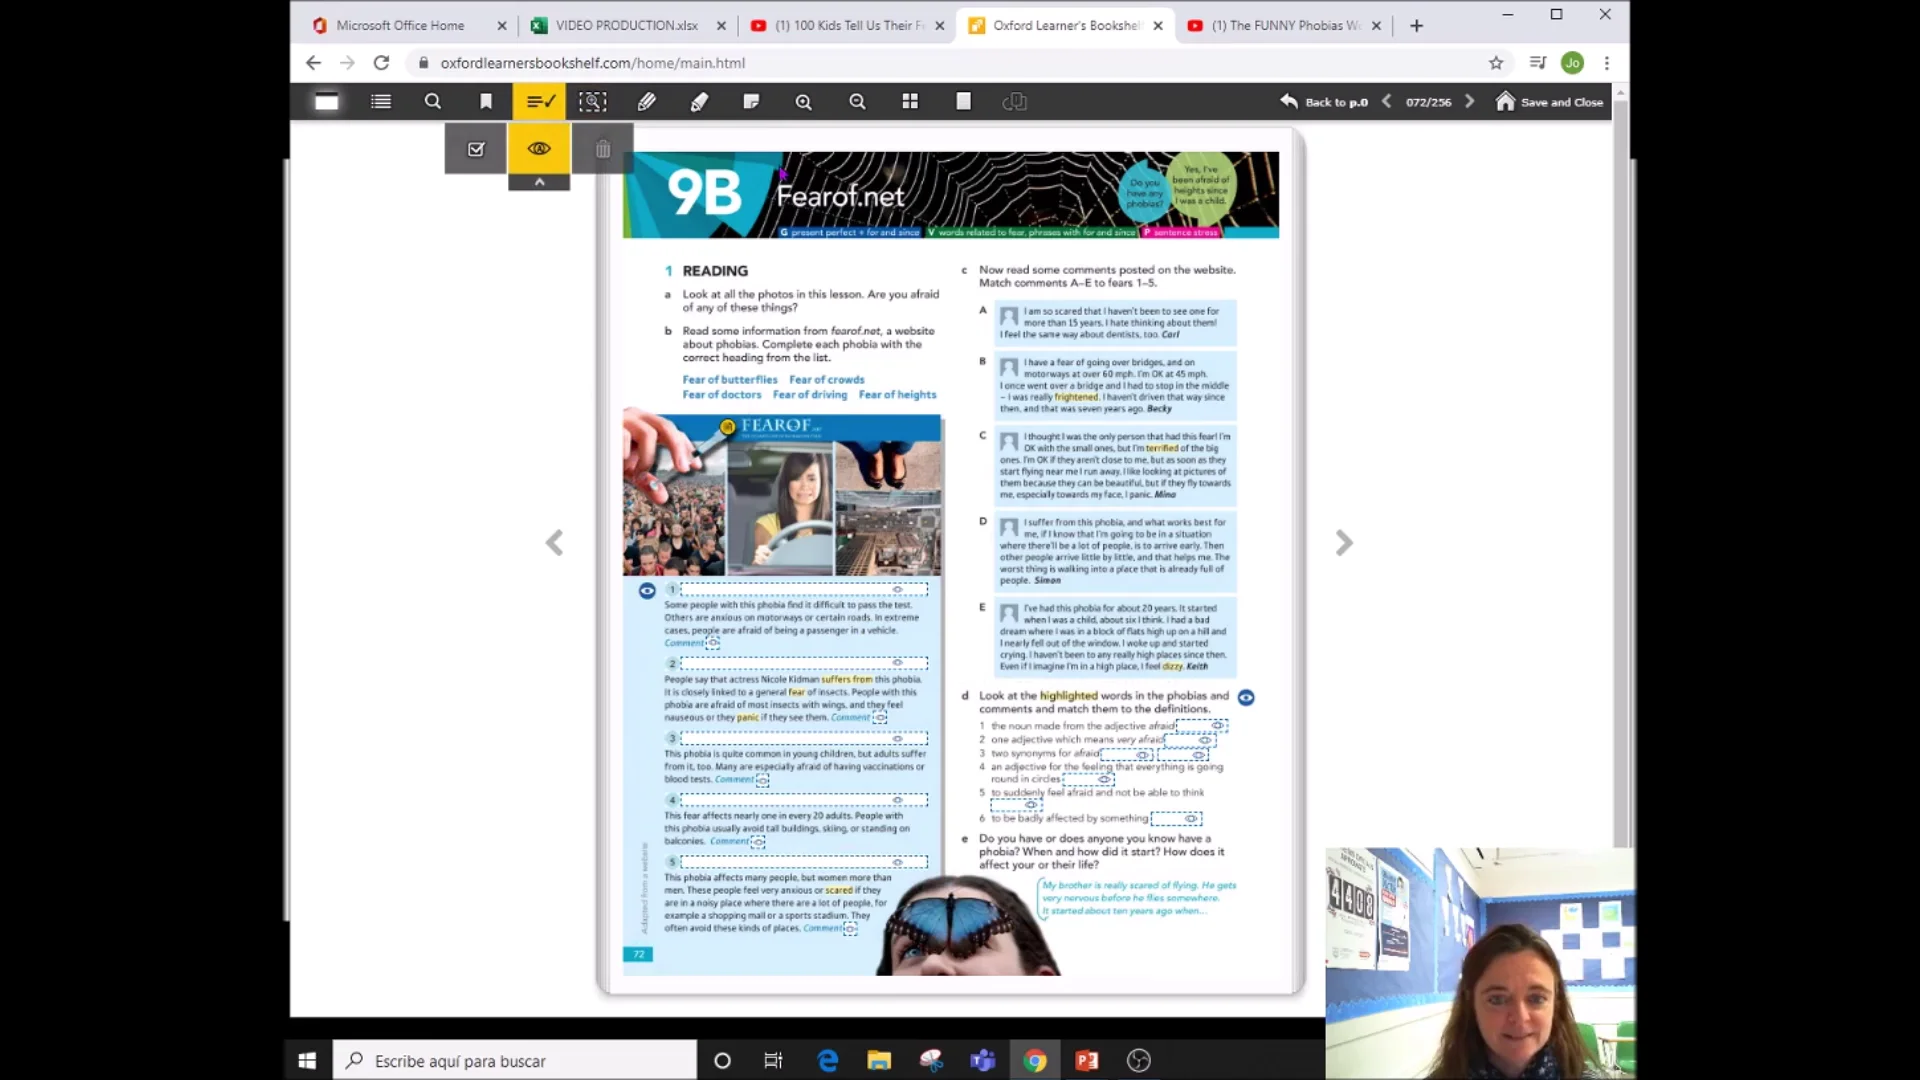Toggle the eye icon next to phobia heading 1
This screenshot has width=1920, height=1080.
(647, 591)
